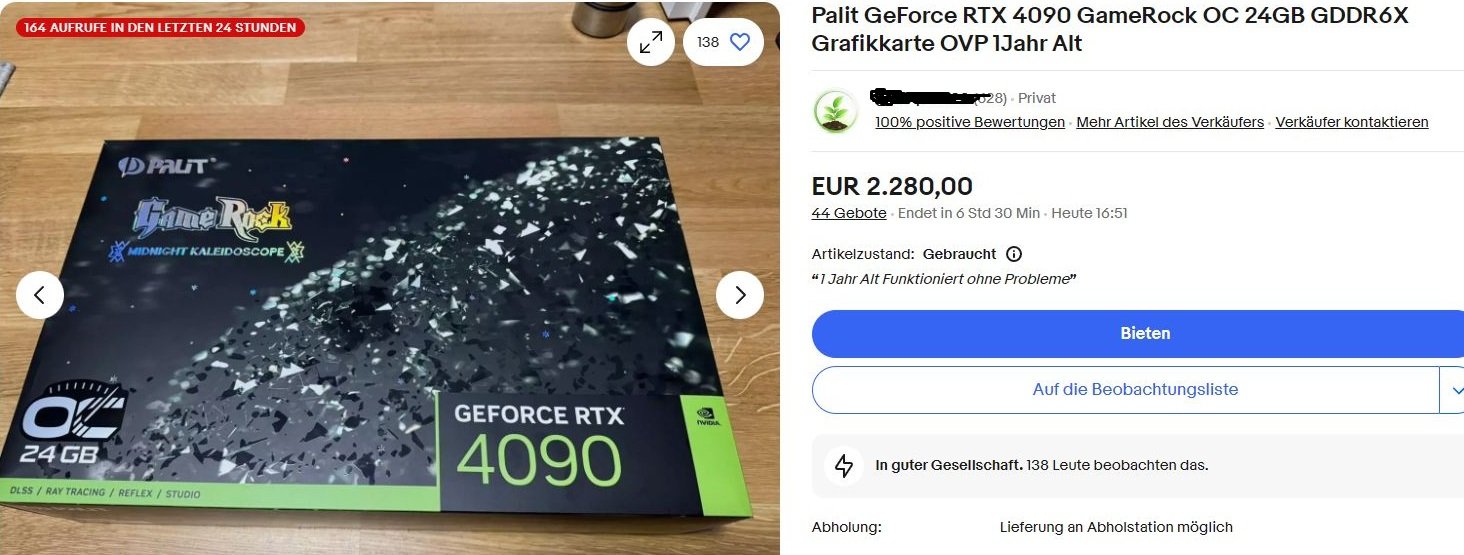Click Lieferung an Abholstation möglich text
Image resolution: width=1464 pixels, height=555 pixels.
1116,527
